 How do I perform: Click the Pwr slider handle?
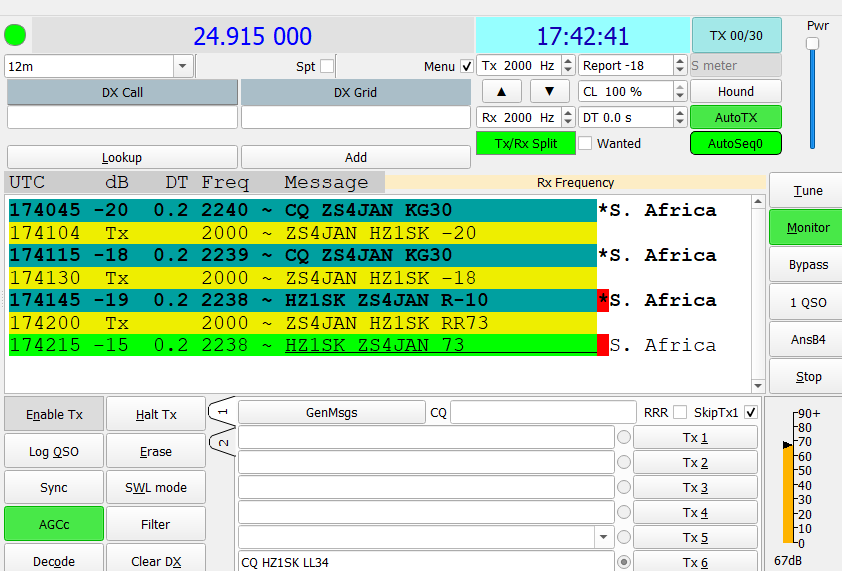(812, 43)
